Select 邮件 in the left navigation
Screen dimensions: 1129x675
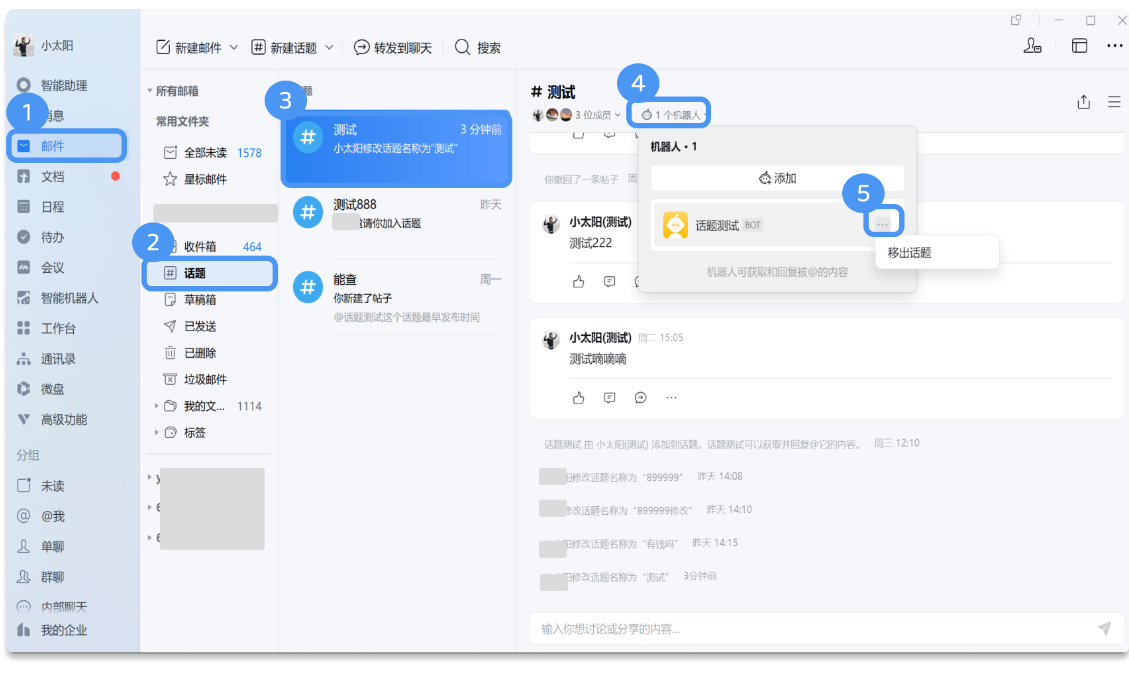coord(66,146)
